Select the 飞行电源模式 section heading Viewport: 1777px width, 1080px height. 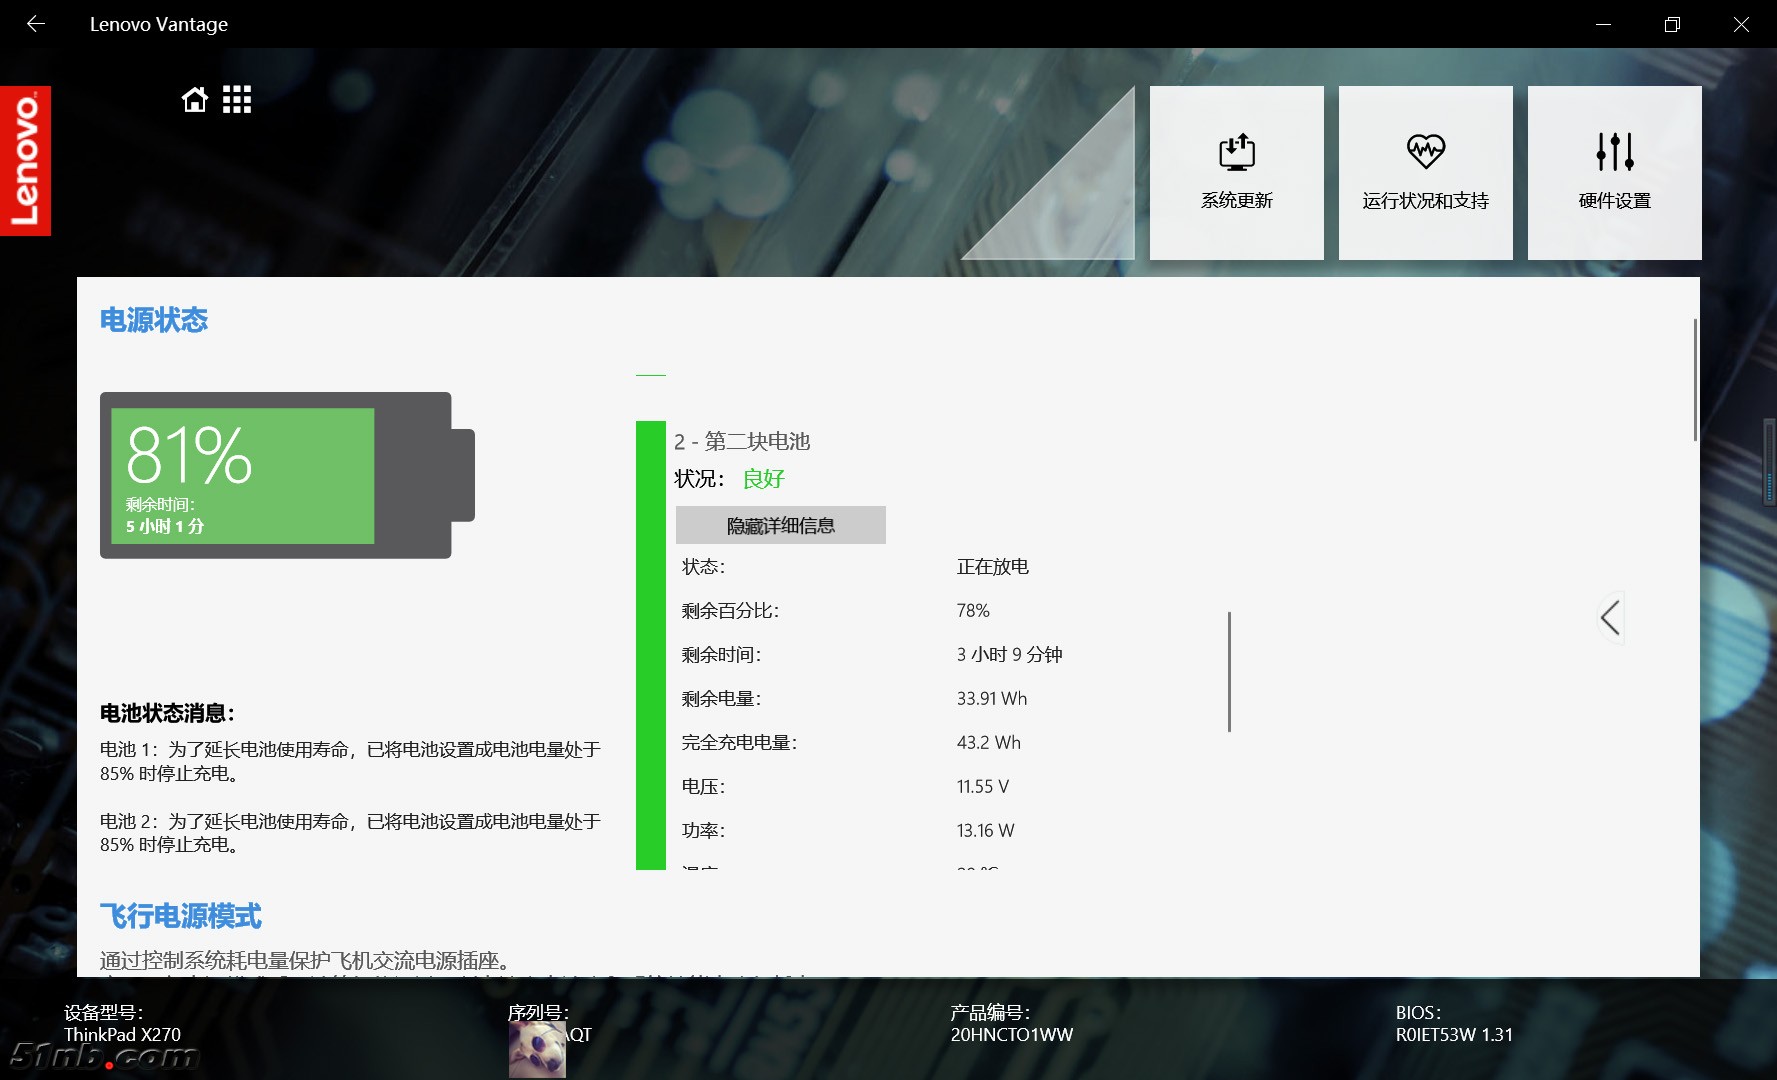[x=181, y=916]
